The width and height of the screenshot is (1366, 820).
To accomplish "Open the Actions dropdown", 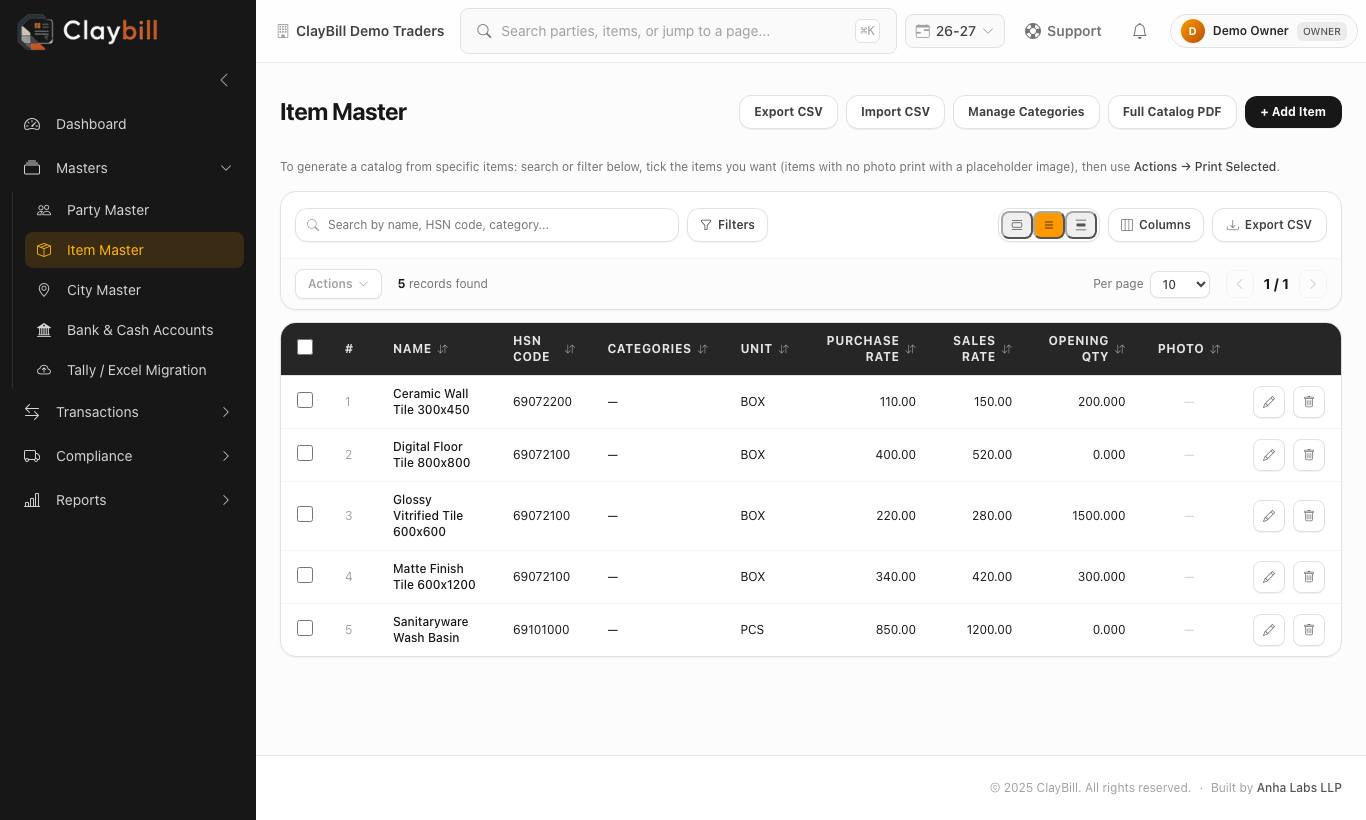I will 338,284.
